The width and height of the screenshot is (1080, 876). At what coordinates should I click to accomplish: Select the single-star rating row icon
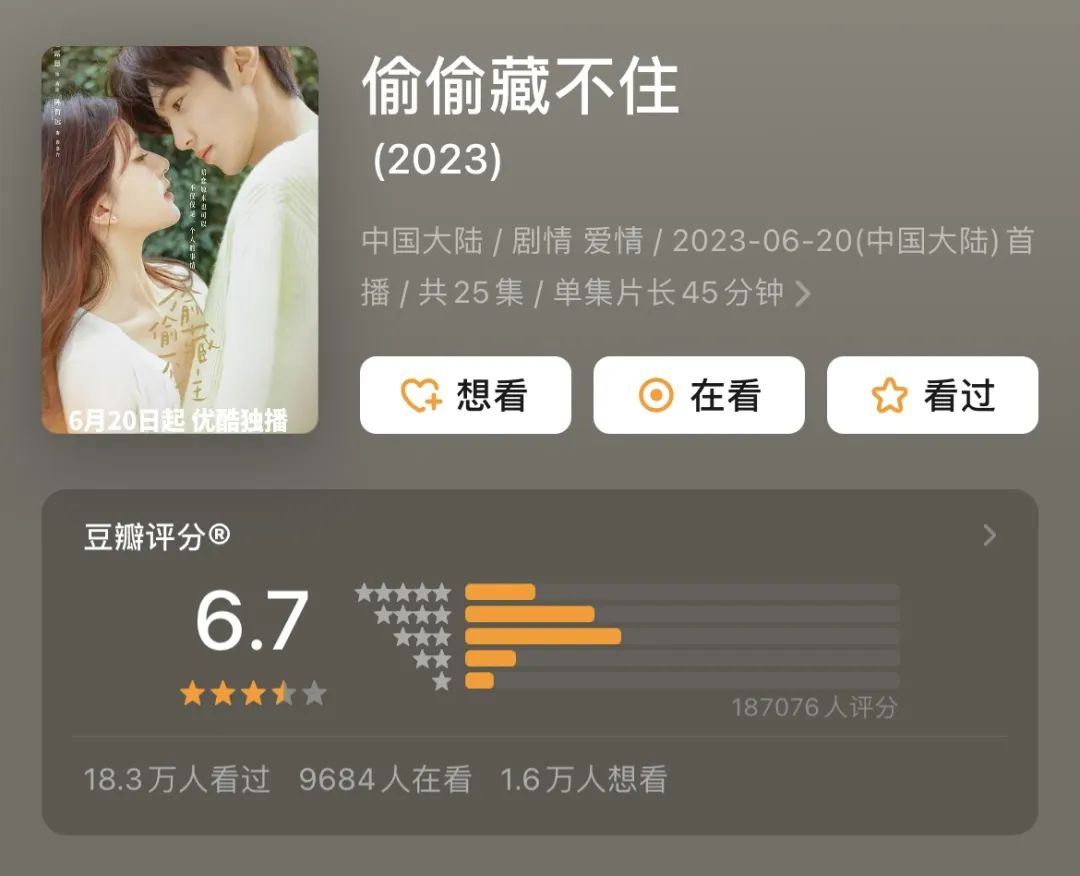pyautogui.click(x=442, y=681)
